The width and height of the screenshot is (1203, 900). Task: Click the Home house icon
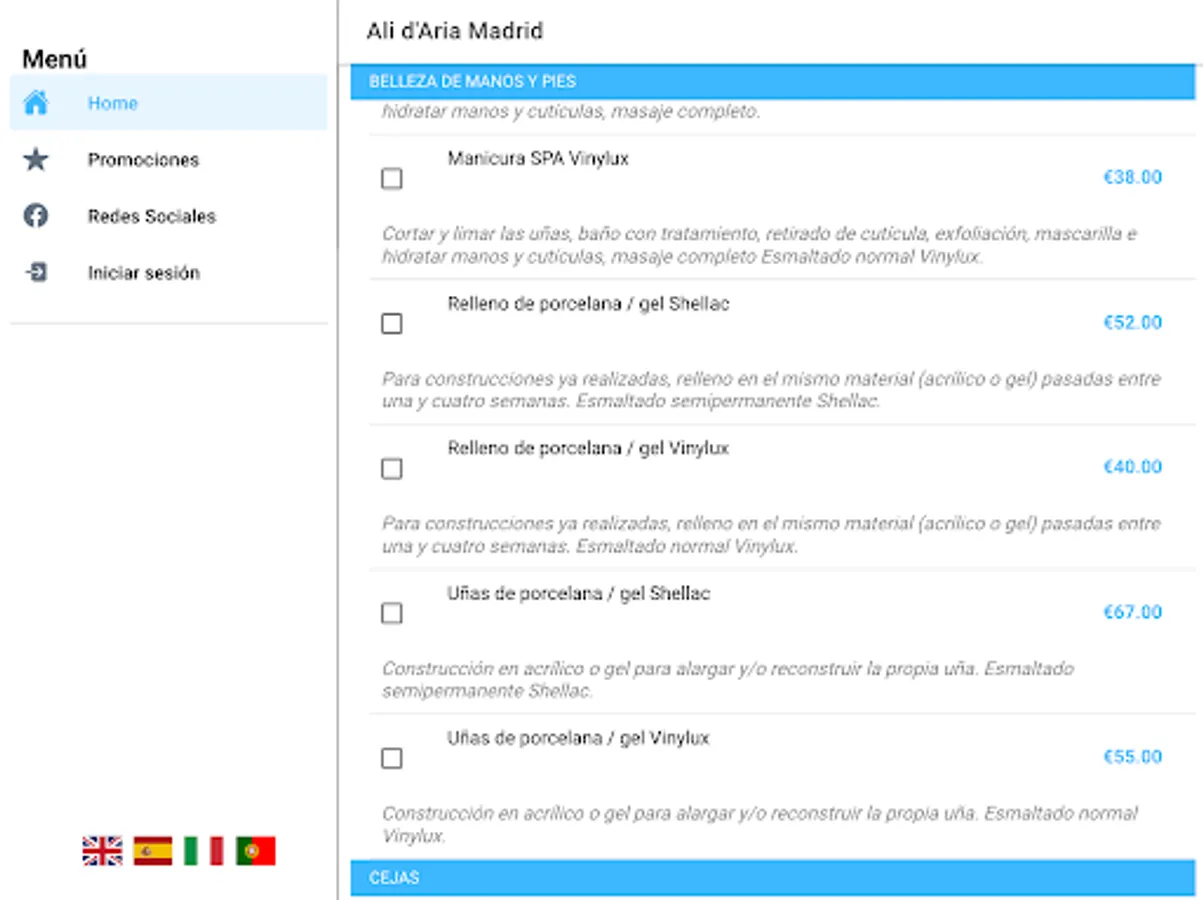click(x=36, y=103)
